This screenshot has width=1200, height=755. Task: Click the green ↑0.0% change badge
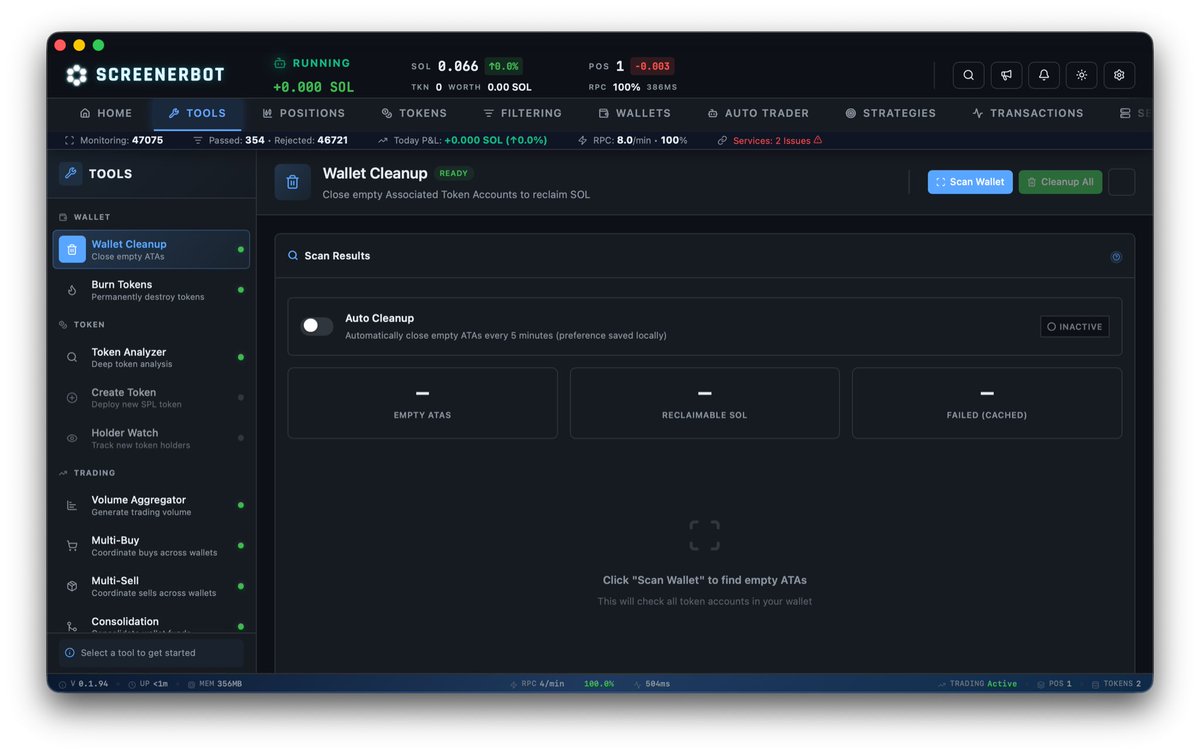[504, 66]
